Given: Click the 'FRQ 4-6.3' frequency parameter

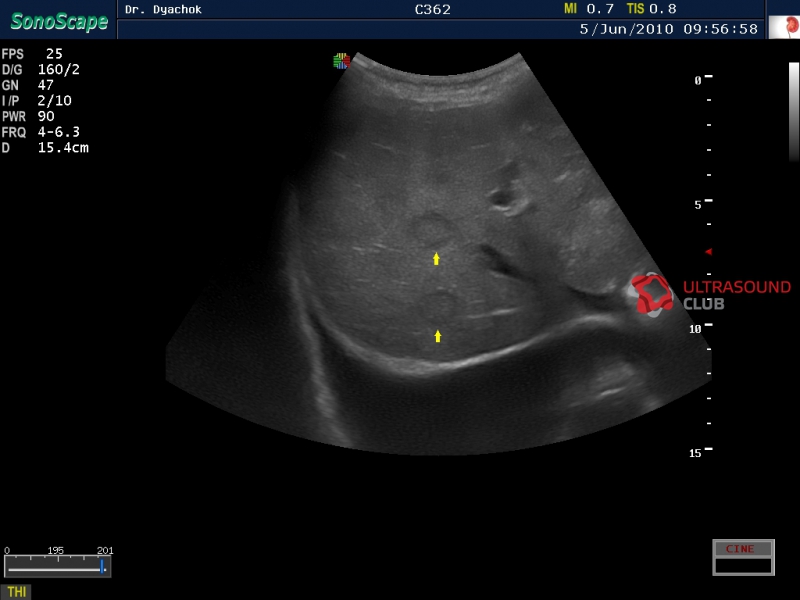Looking at the screenshot, I should [x=41, y=132].
